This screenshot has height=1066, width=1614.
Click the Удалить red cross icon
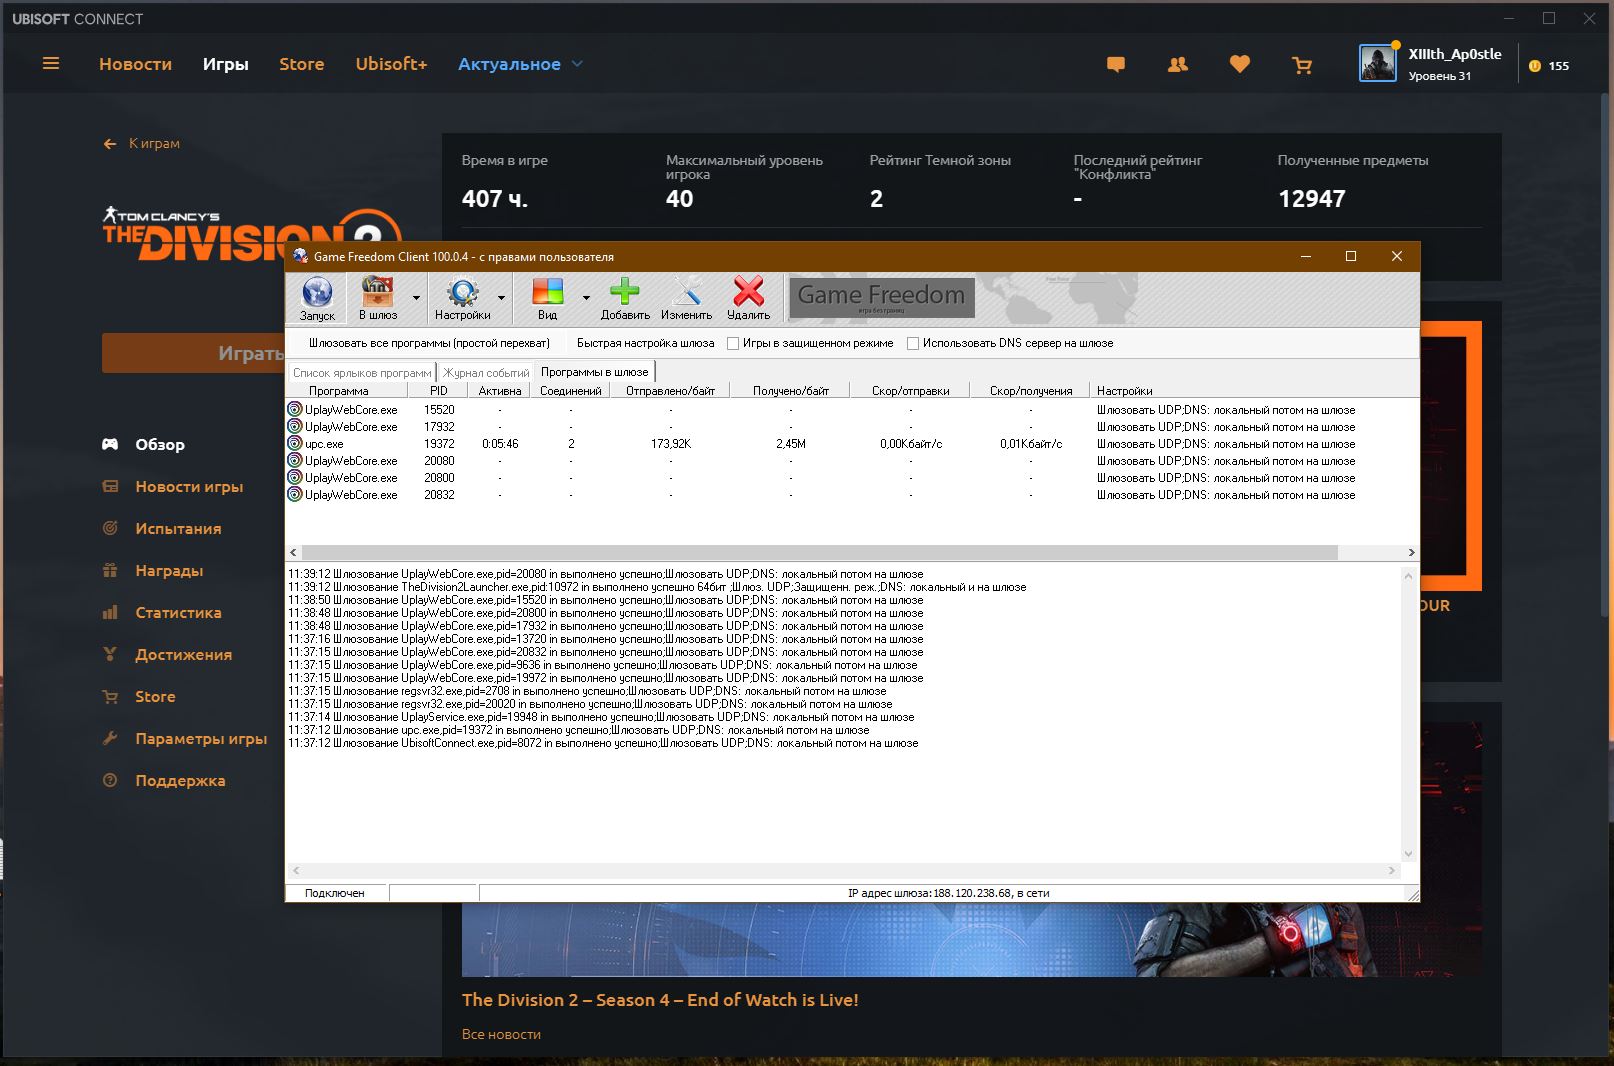(748, 293)
